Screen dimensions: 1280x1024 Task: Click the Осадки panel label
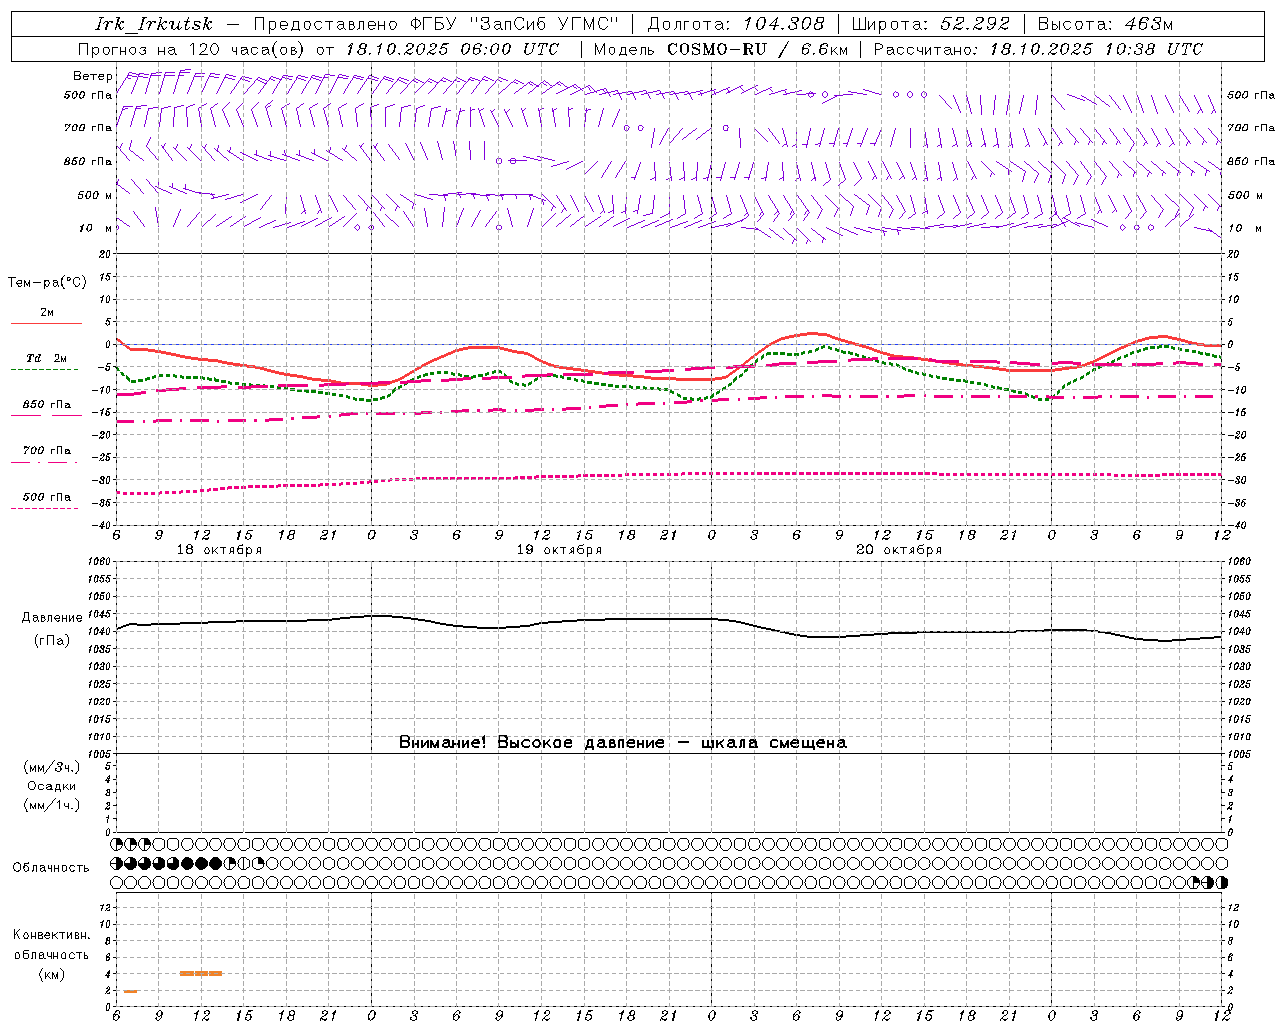click(52, 786)
